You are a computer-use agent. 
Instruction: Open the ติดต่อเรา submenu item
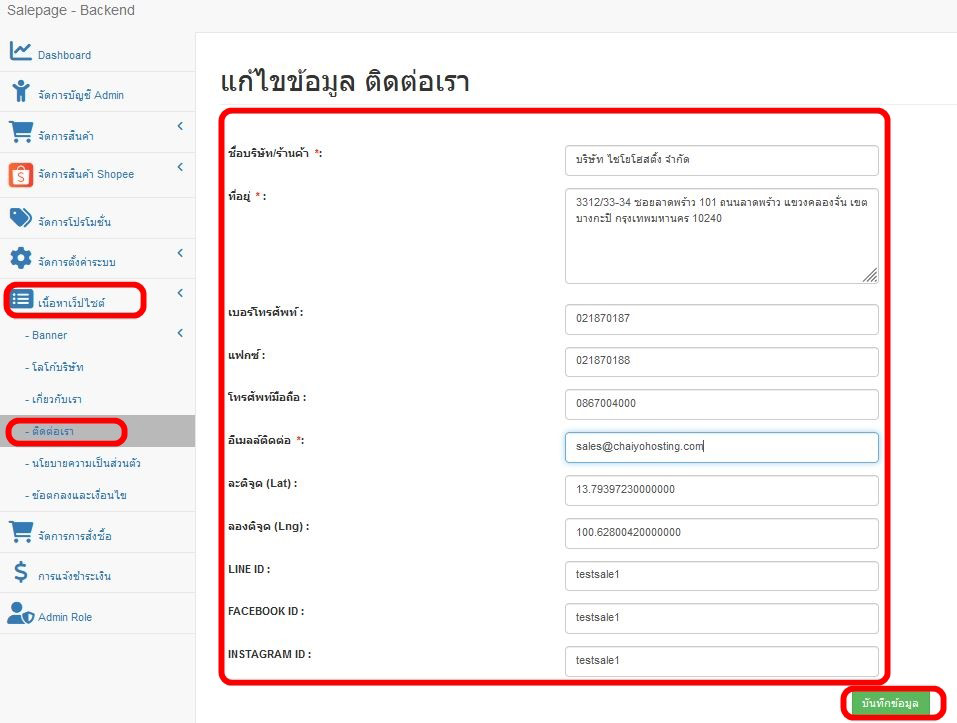click(54, 431)
